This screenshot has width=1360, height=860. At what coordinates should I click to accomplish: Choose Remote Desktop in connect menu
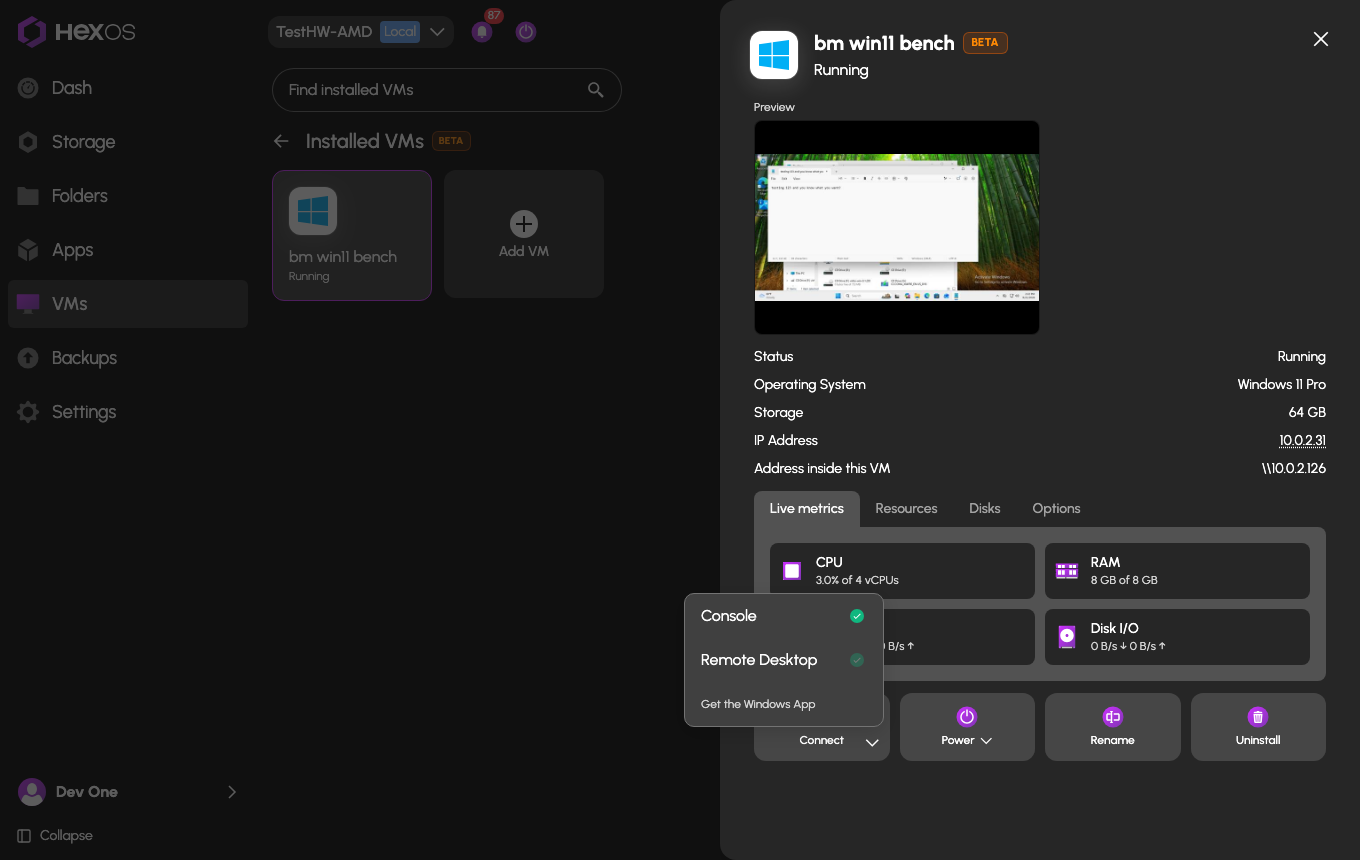click(x=783, y=660)
